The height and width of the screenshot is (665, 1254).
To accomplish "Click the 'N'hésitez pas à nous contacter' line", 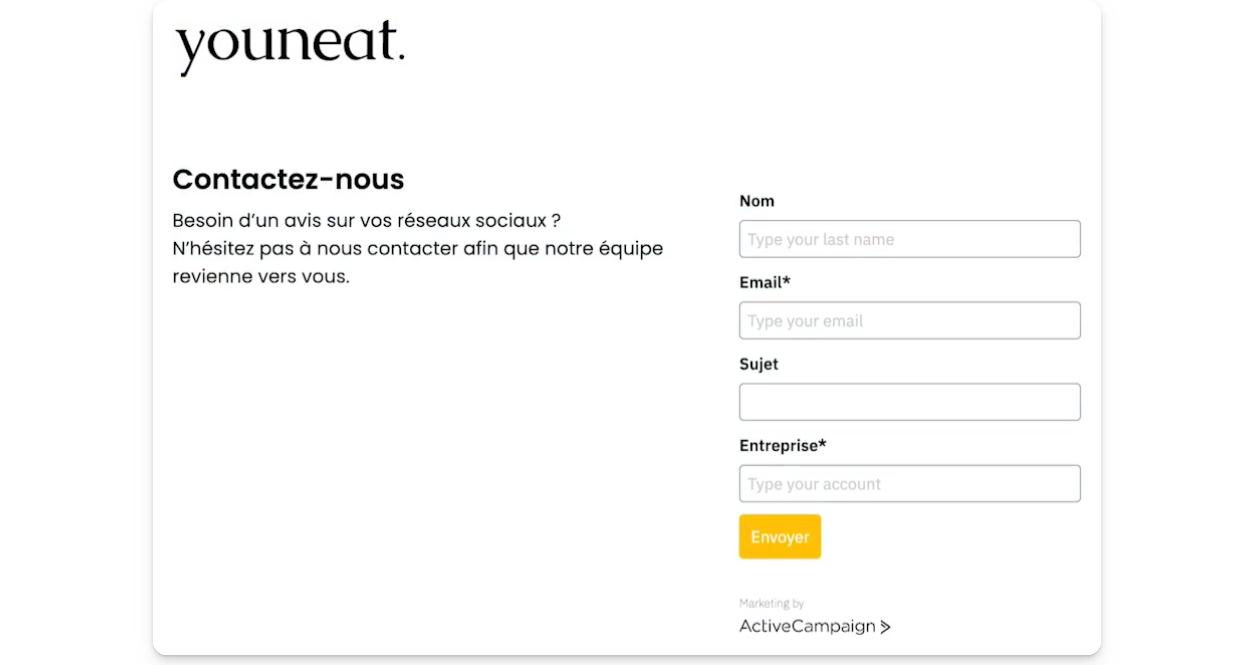I will click(417, 248).
